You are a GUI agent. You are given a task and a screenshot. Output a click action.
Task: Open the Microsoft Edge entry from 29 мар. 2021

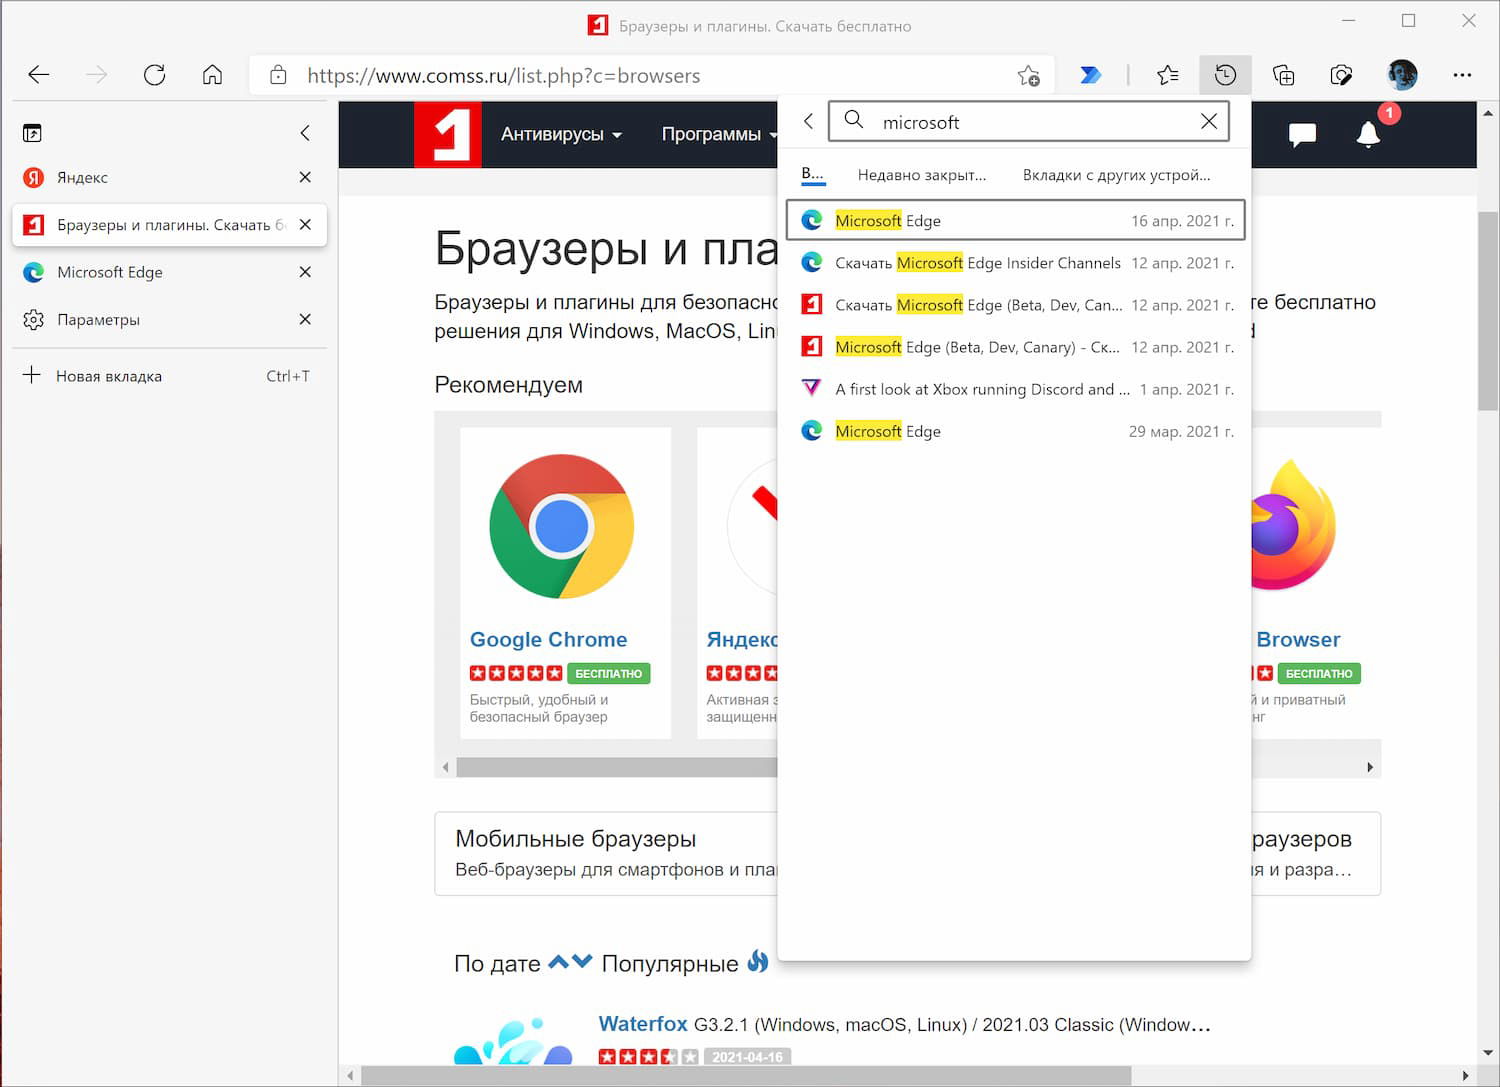(x=1015, y=431)
